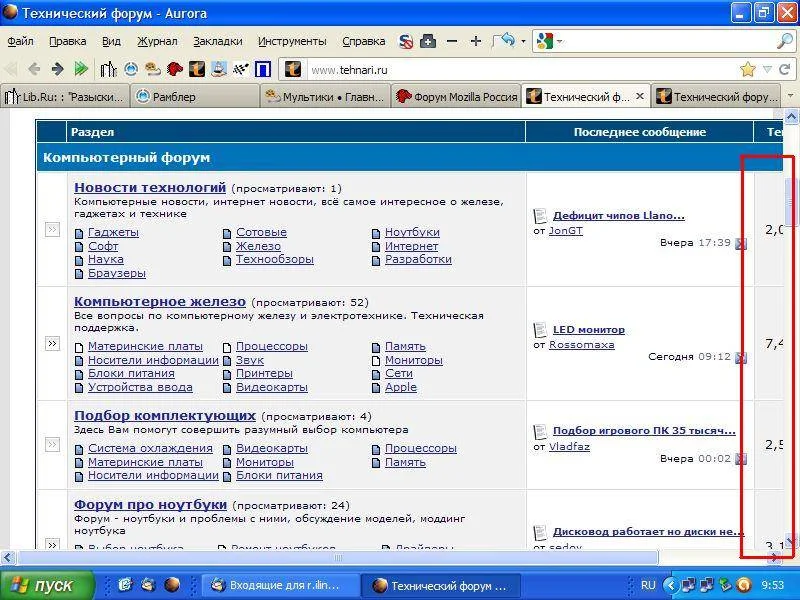Viewport: 800px width, 600px height.
Task: Click the undo arrow icon in menu bar
Action: (505, 41)
